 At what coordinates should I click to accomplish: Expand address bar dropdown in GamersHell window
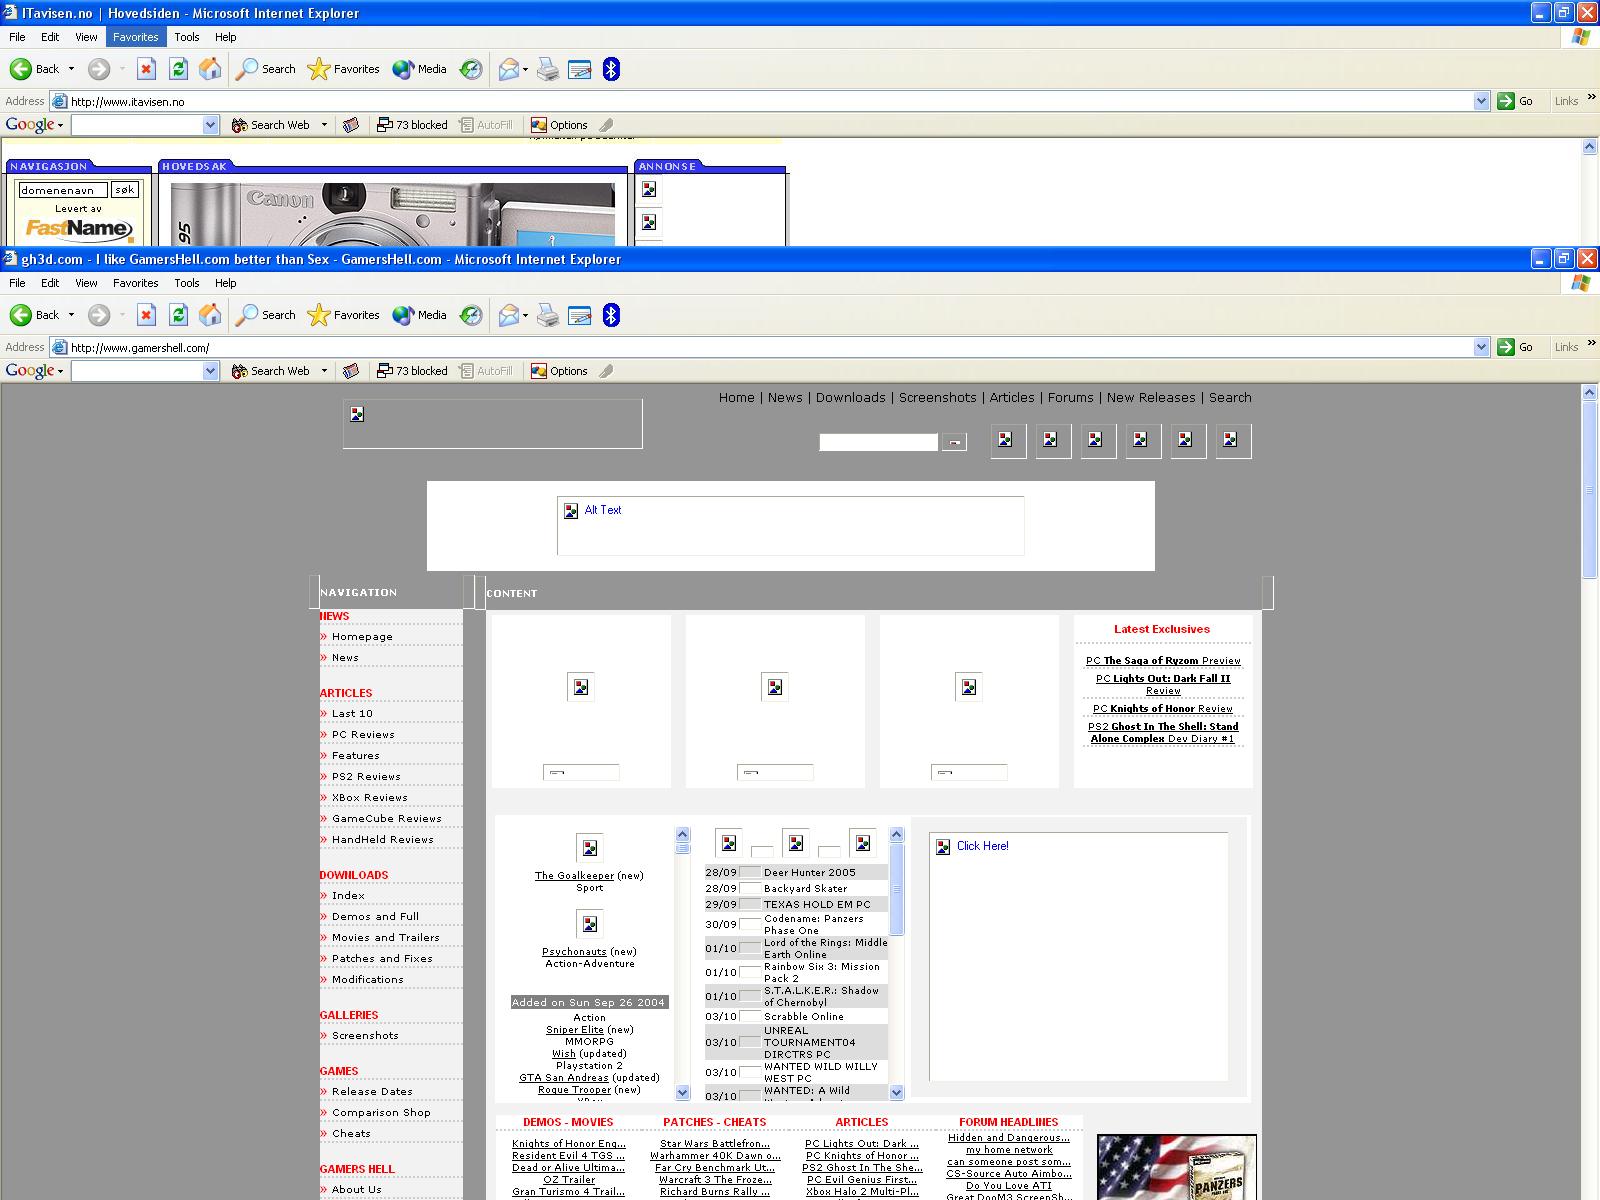(x=1481, y=347)
